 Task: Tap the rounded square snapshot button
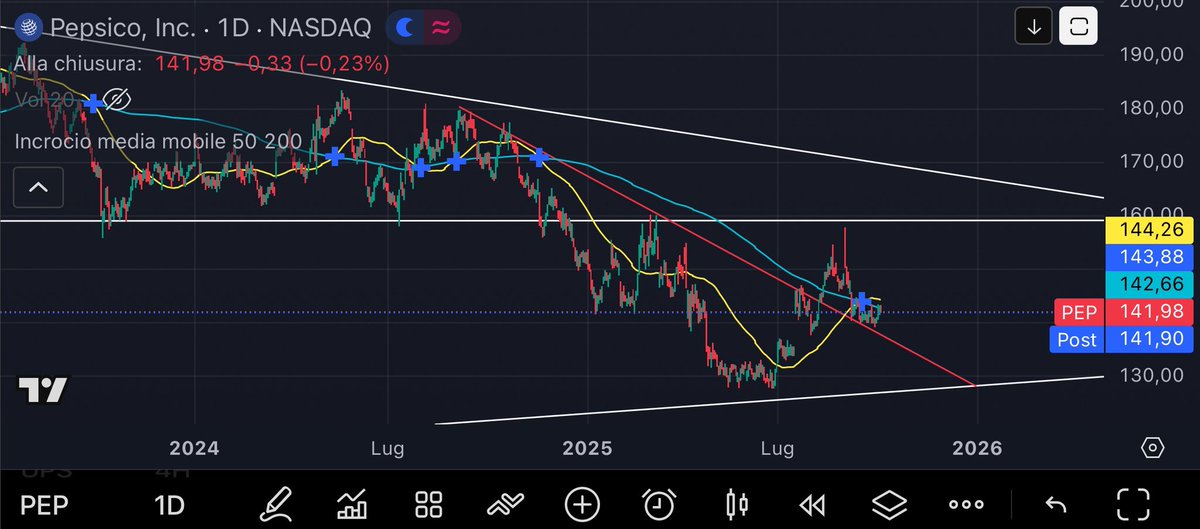(x=1079, y=28)
